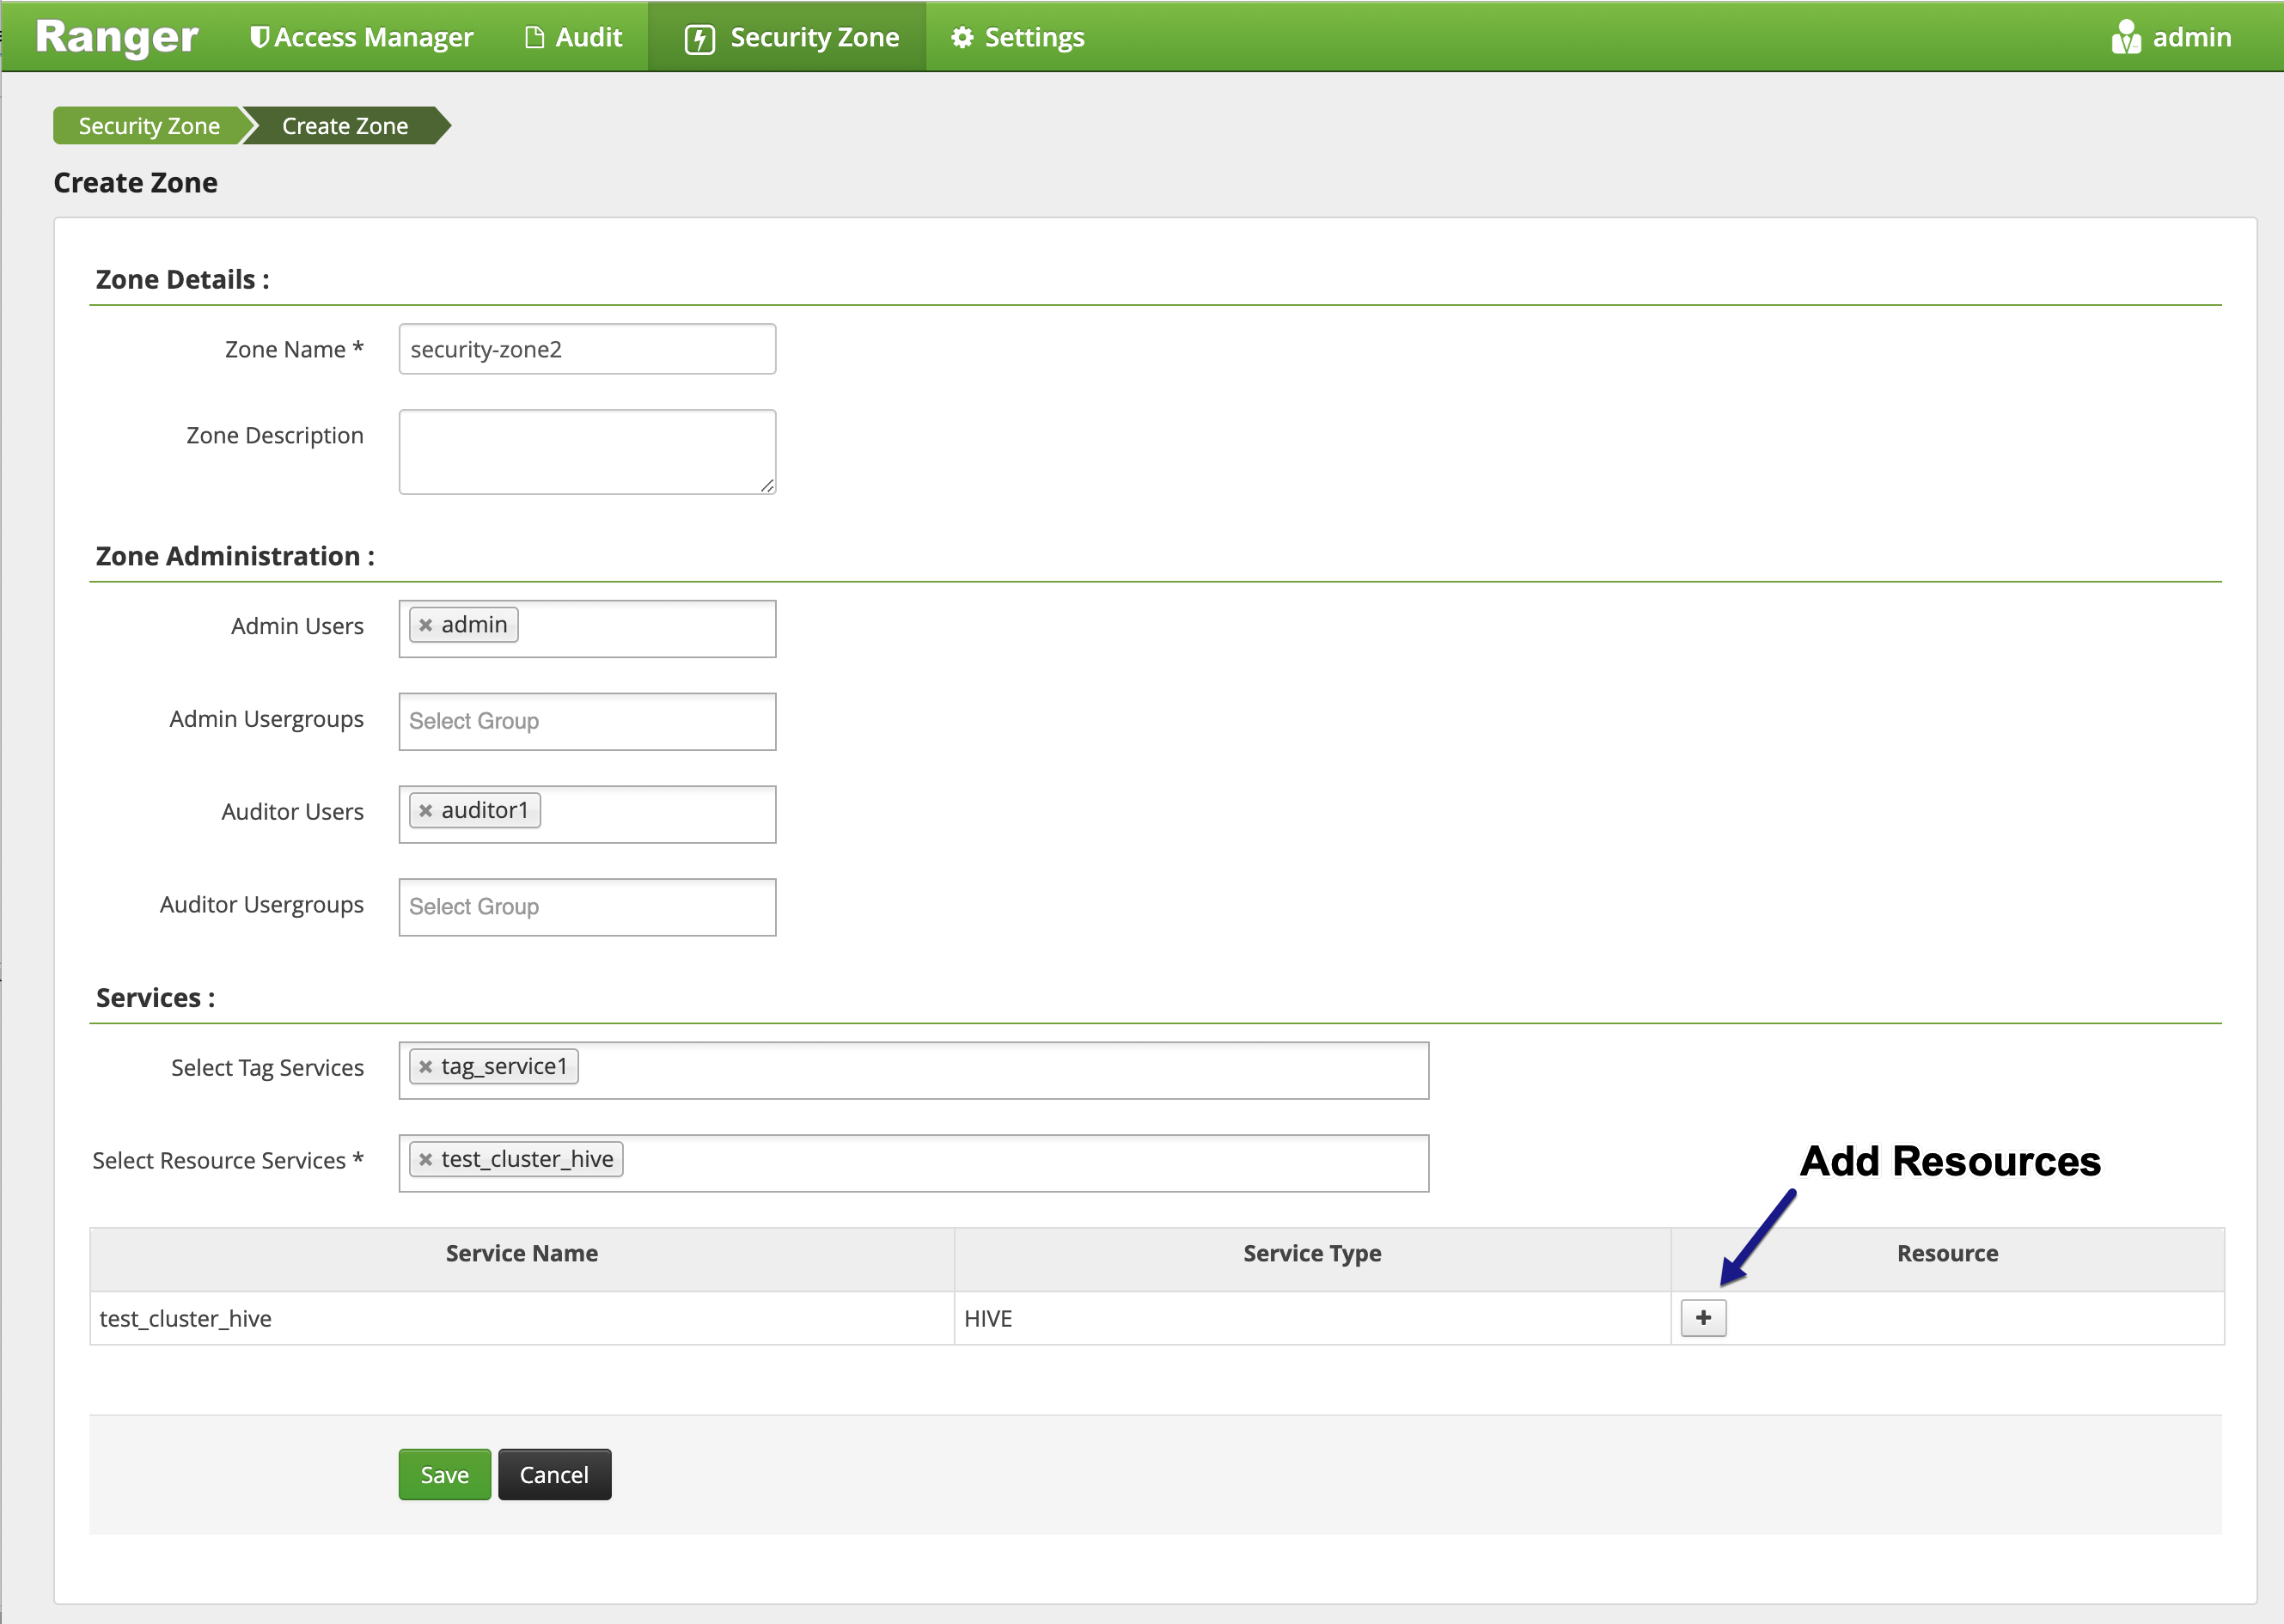Click the Ranger logo
2284x1624 pixels.
coord(116,37)
